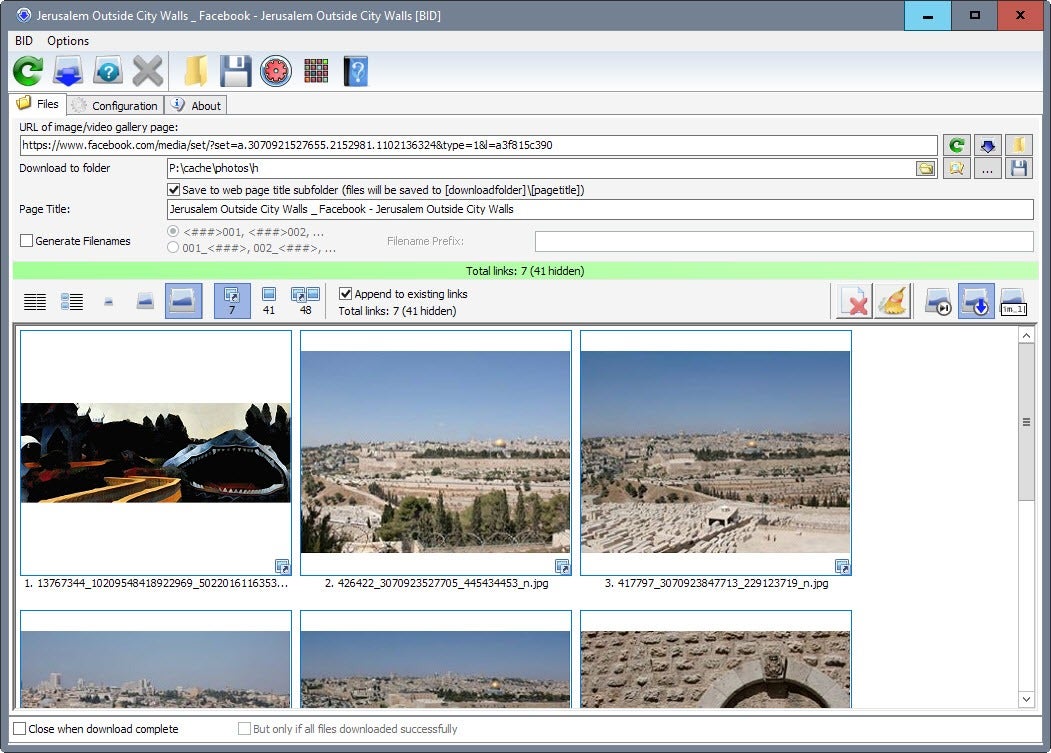Click browse folder icon inside download folder field

(x=926, y=168)
